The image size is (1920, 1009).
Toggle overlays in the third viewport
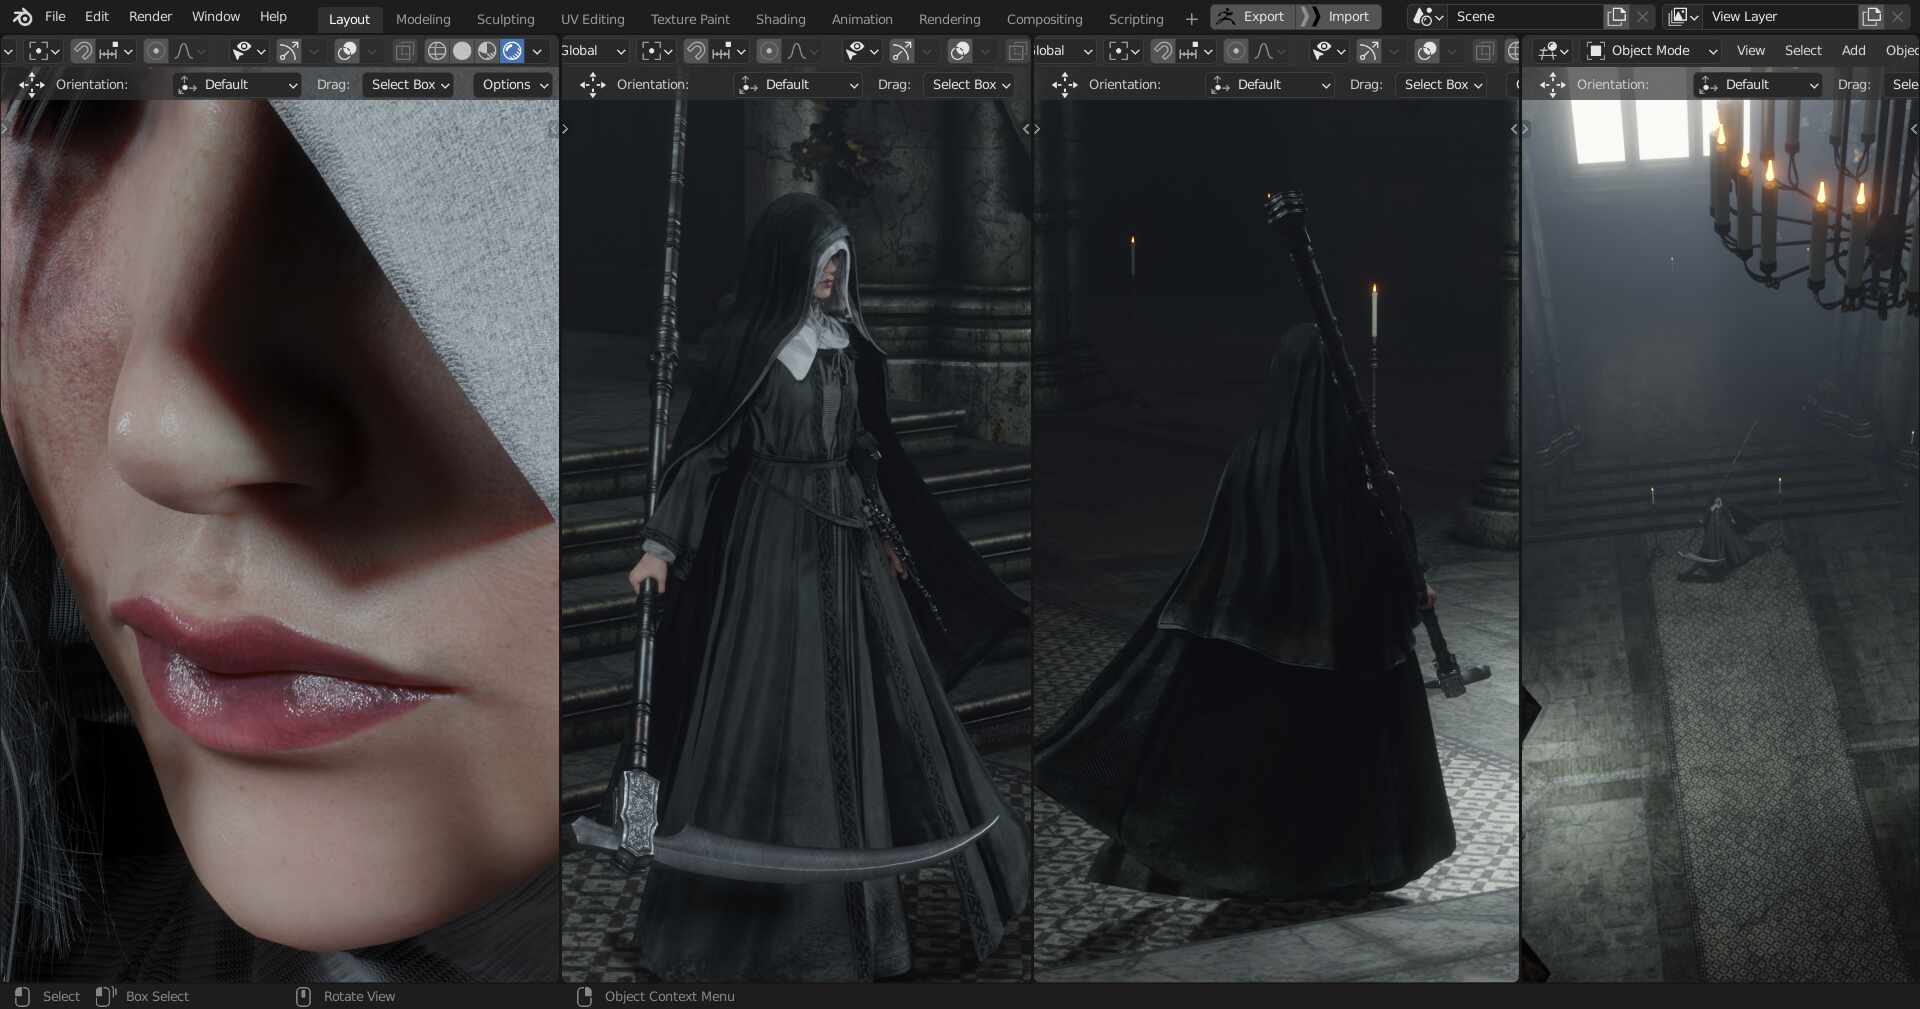tap(1427, 51)
